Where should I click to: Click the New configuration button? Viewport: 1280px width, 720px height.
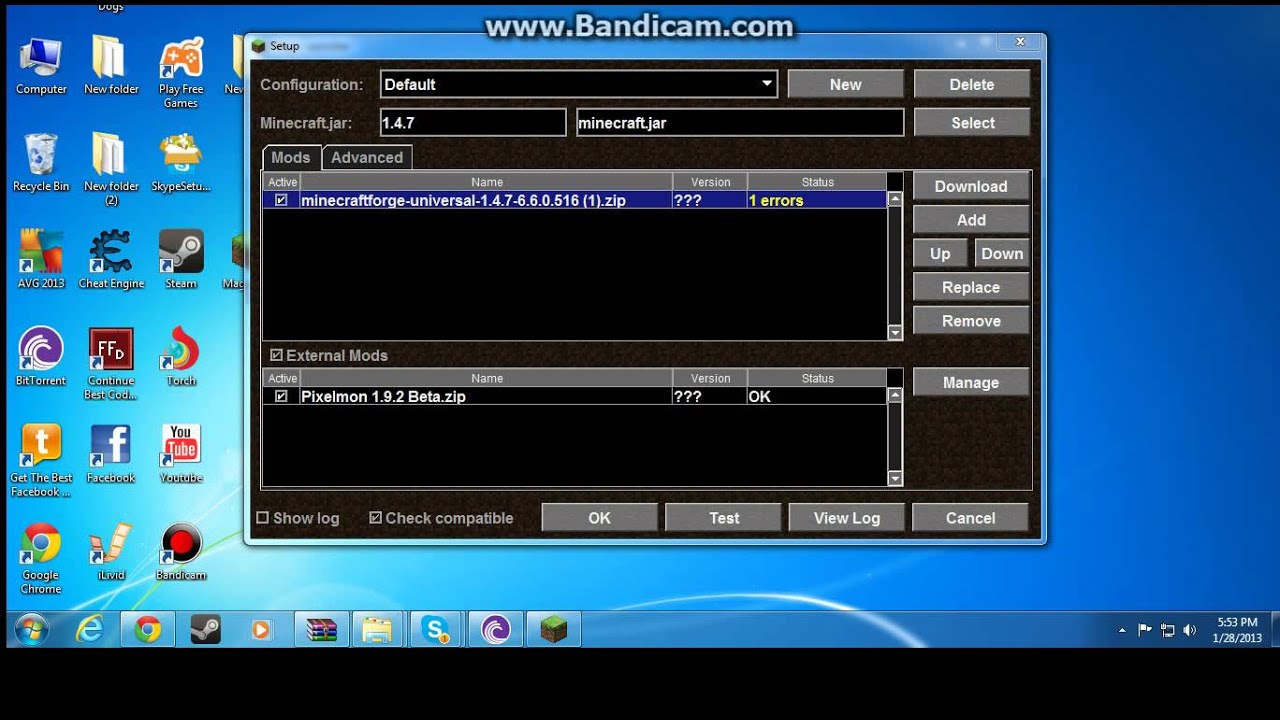(x=845, y=84)
